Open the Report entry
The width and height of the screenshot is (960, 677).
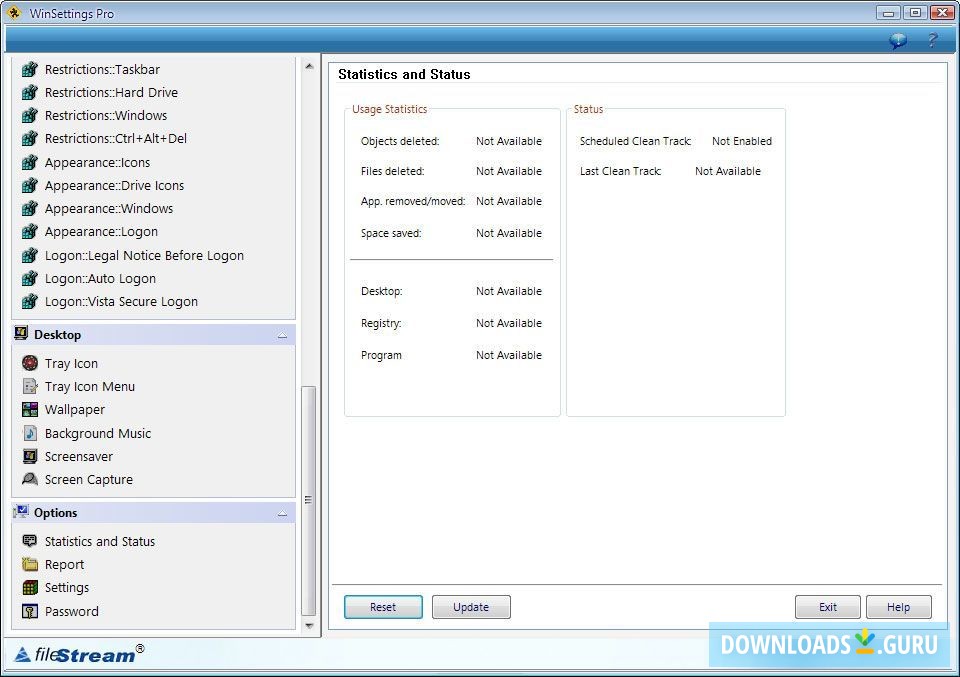click(64, 564)
